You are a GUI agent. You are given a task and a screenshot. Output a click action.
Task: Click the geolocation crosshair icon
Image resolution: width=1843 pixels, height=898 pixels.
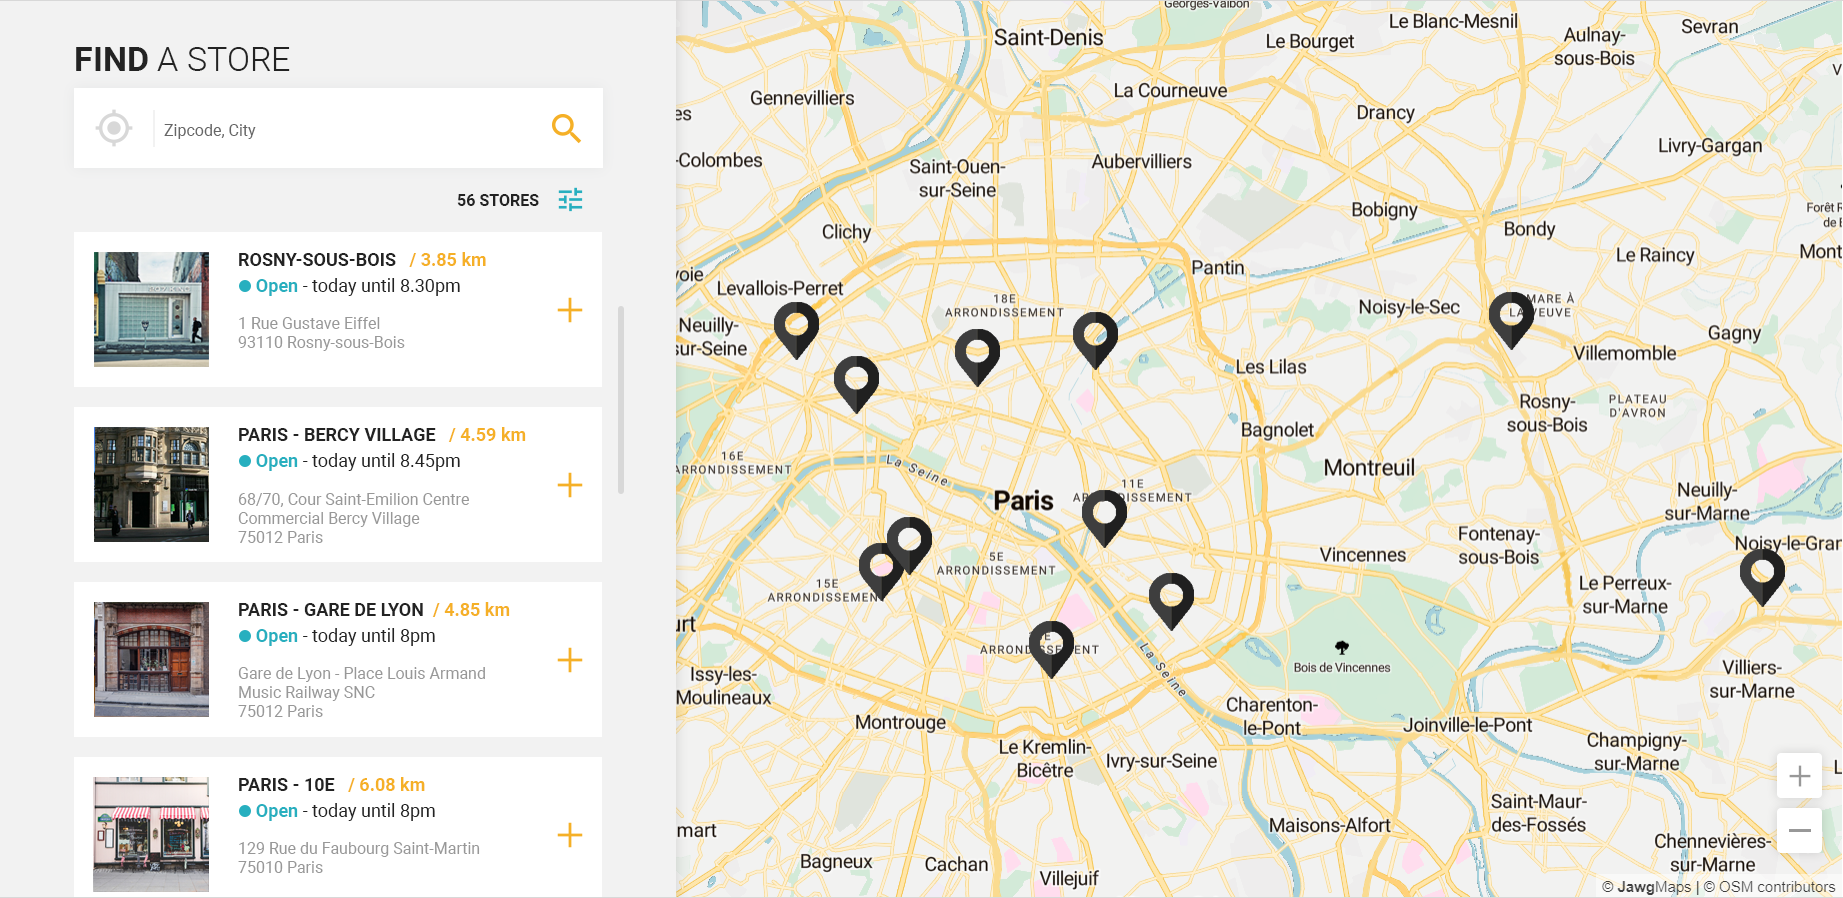(x=114, y=128)
